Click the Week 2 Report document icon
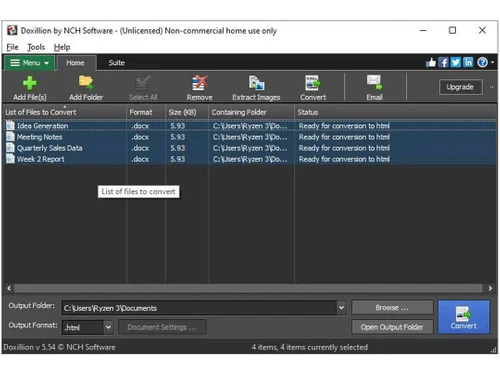This screenshot has width=500, height=375. (10, 159)
